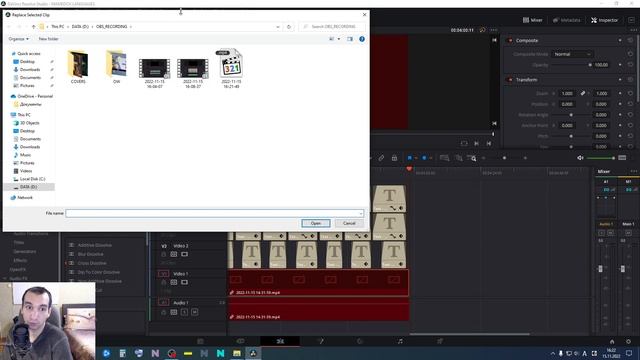Open the Organize dropdown menu

18,39
